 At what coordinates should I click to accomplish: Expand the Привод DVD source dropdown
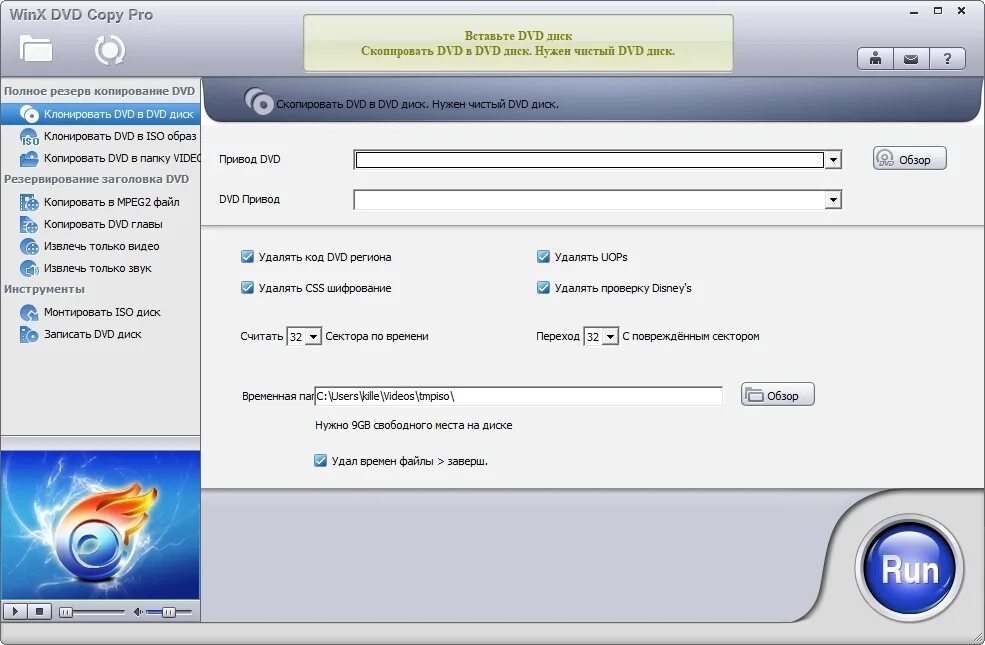pyautogui.click(x=833, y=160)
